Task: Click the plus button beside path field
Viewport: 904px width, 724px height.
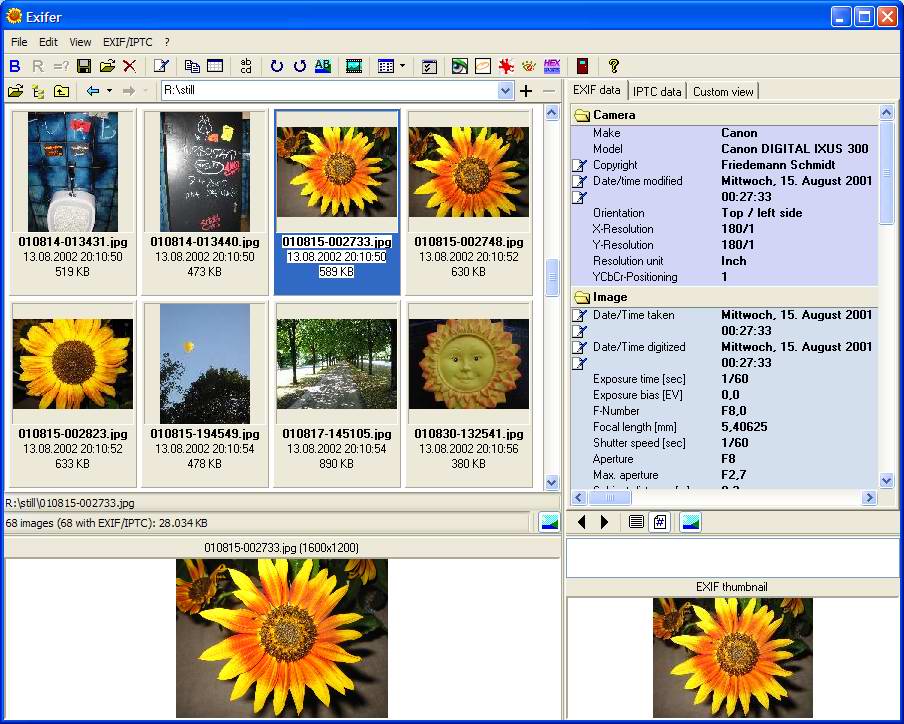Action: [526, 91]
